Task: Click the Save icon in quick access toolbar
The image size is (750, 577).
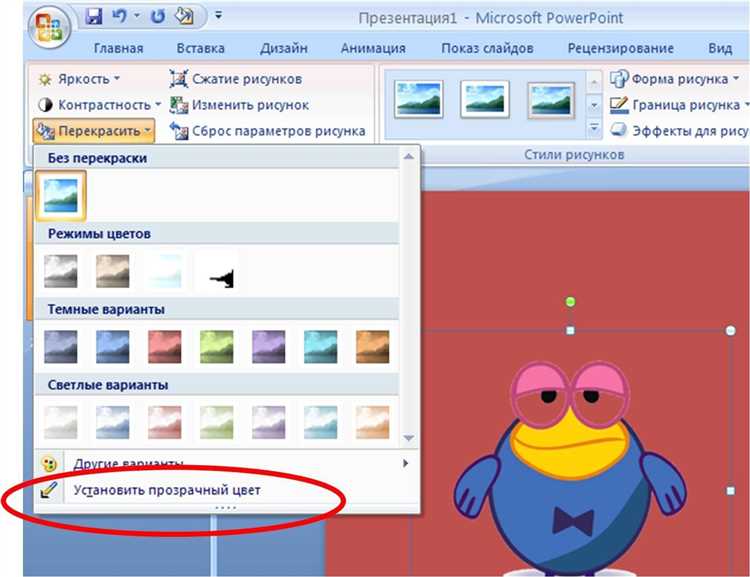Action: click(x=94, y=17)
